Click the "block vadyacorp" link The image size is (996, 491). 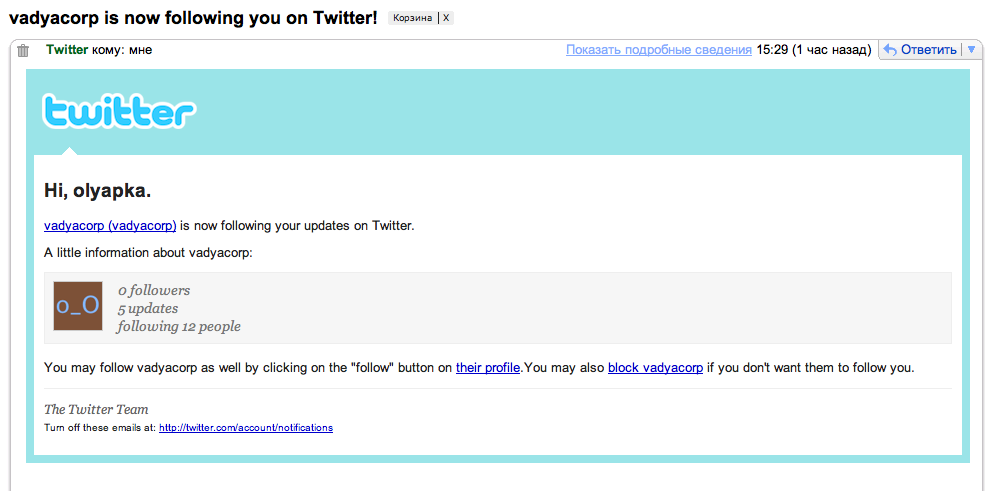coord(655,368)
